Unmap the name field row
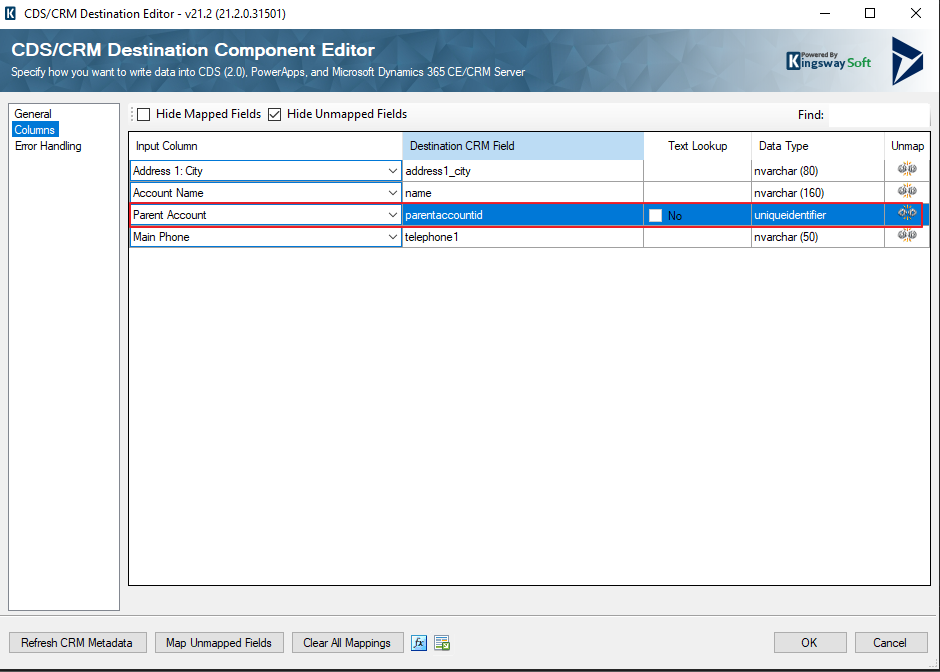 point(907,192)
